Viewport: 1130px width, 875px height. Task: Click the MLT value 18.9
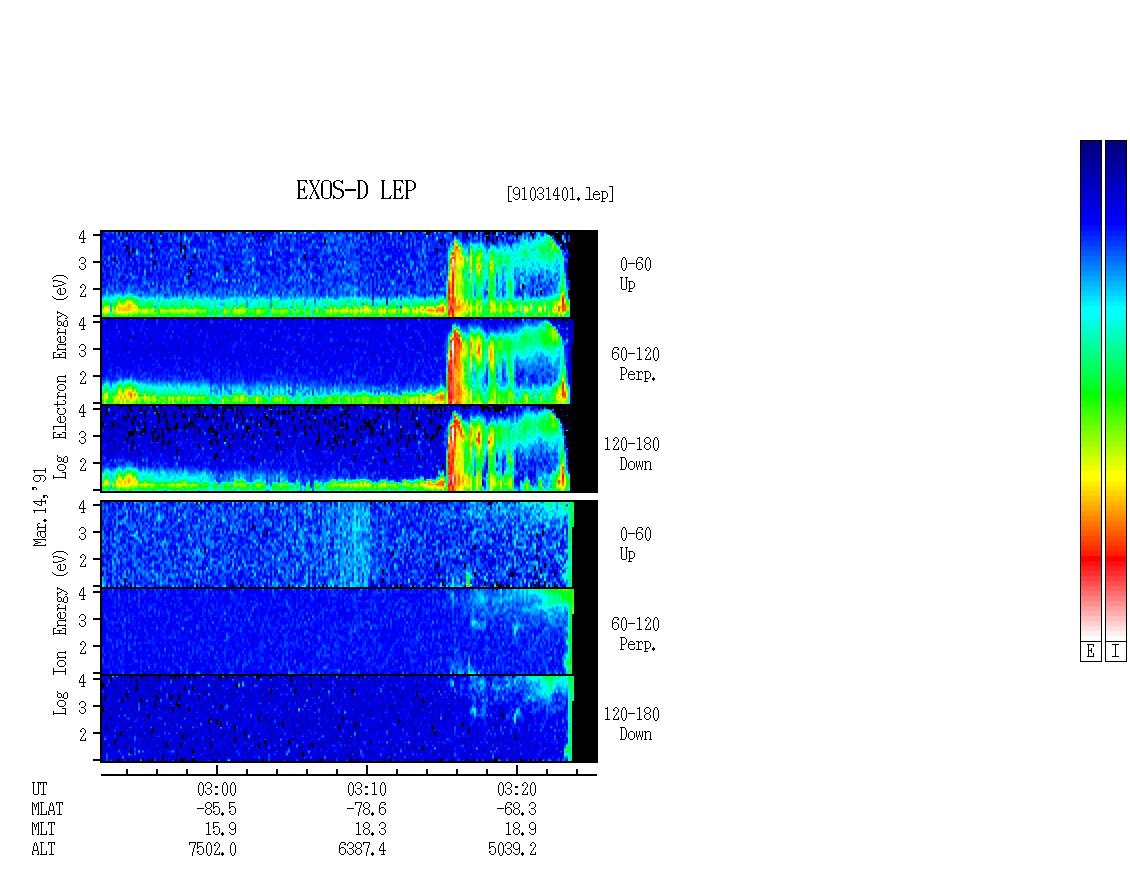coord(520,830)
